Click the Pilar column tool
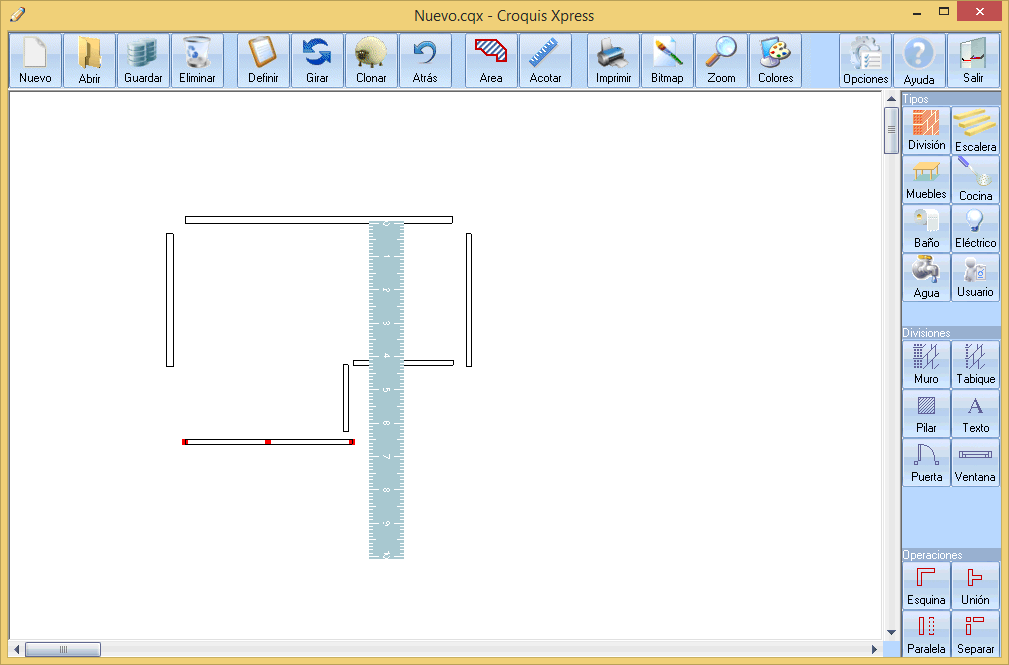This screenshot has height=665, width=1009. click(x=926, y=413)
